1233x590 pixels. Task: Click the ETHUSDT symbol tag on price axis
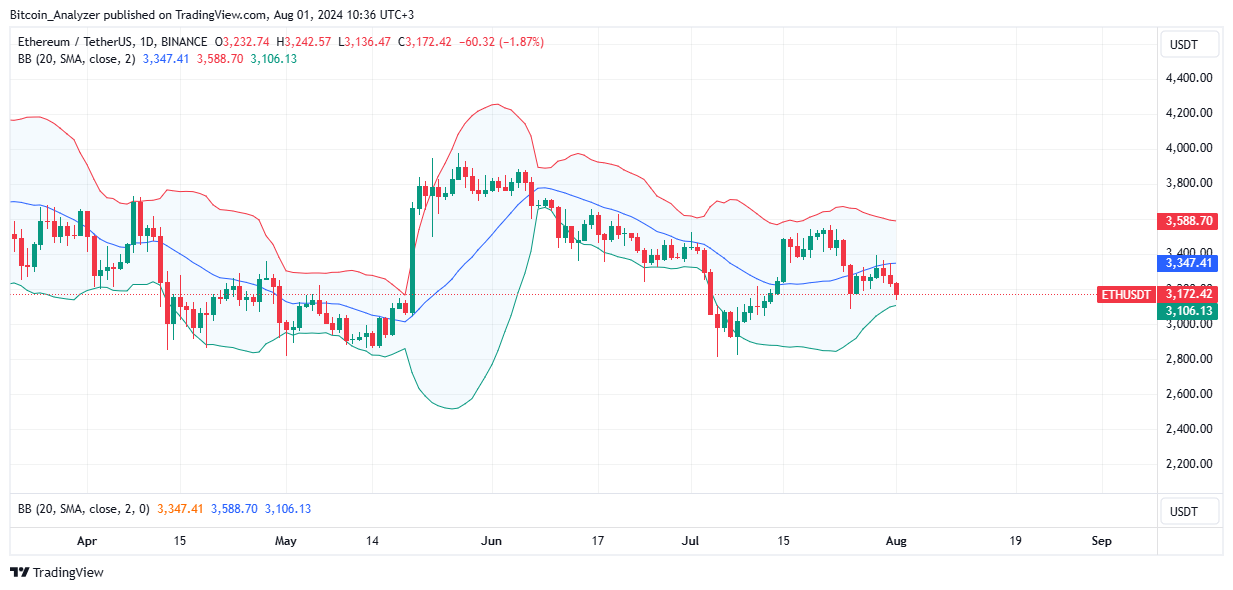click(1126, 294)
